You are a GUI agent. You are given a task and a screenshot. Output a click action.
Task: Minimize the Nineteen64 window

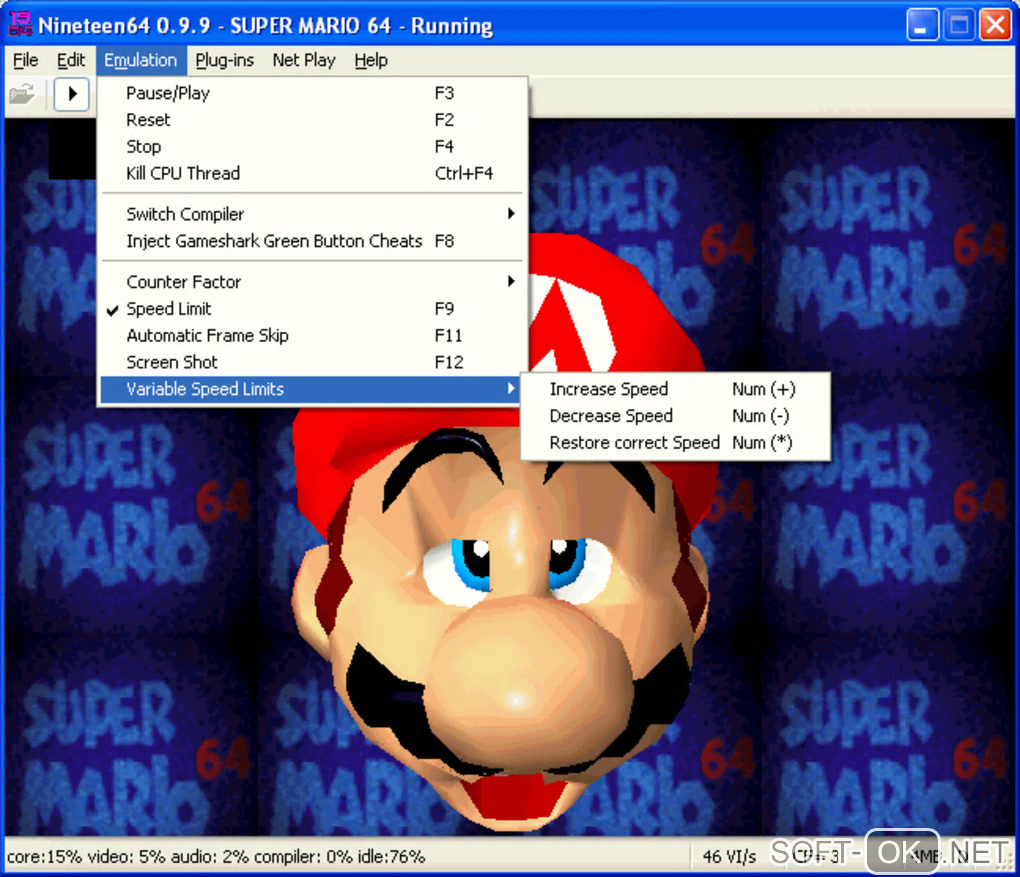point(922,25)
